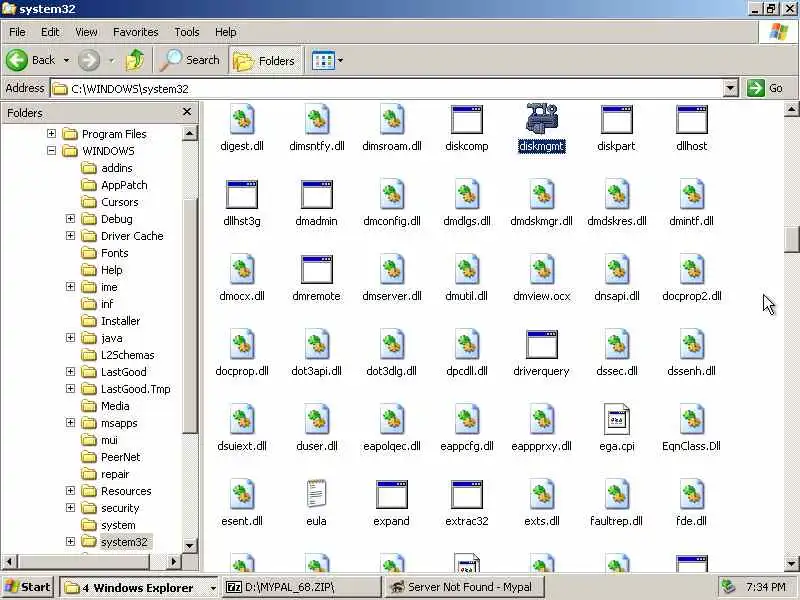This screenshot has height=600, width=800.
Task: Select the dmview.ocx file icon
Action: pos(541,268)
